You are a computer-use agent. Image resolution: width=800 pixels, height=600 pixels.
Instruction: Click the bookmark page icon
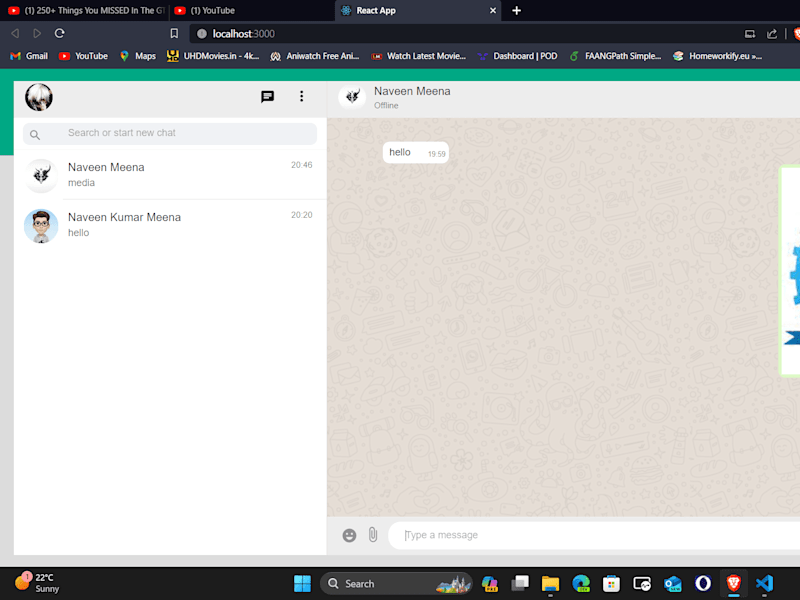click(174, 34)
